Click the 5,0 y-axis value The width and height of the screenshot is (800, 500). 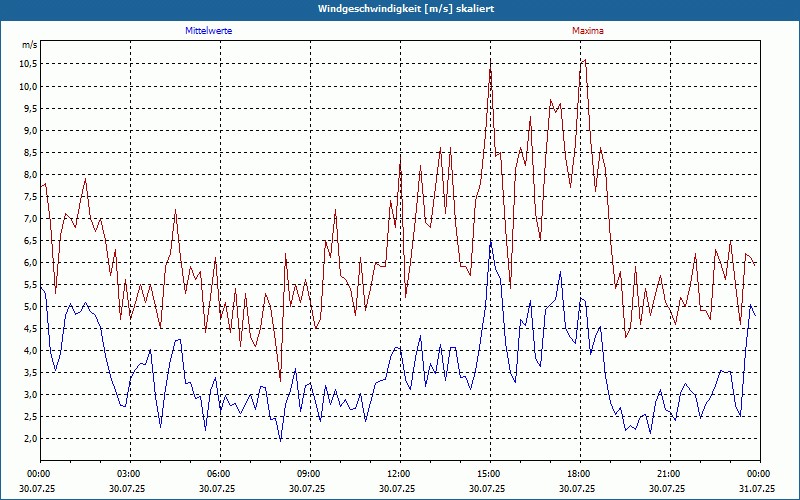[30, 307]
